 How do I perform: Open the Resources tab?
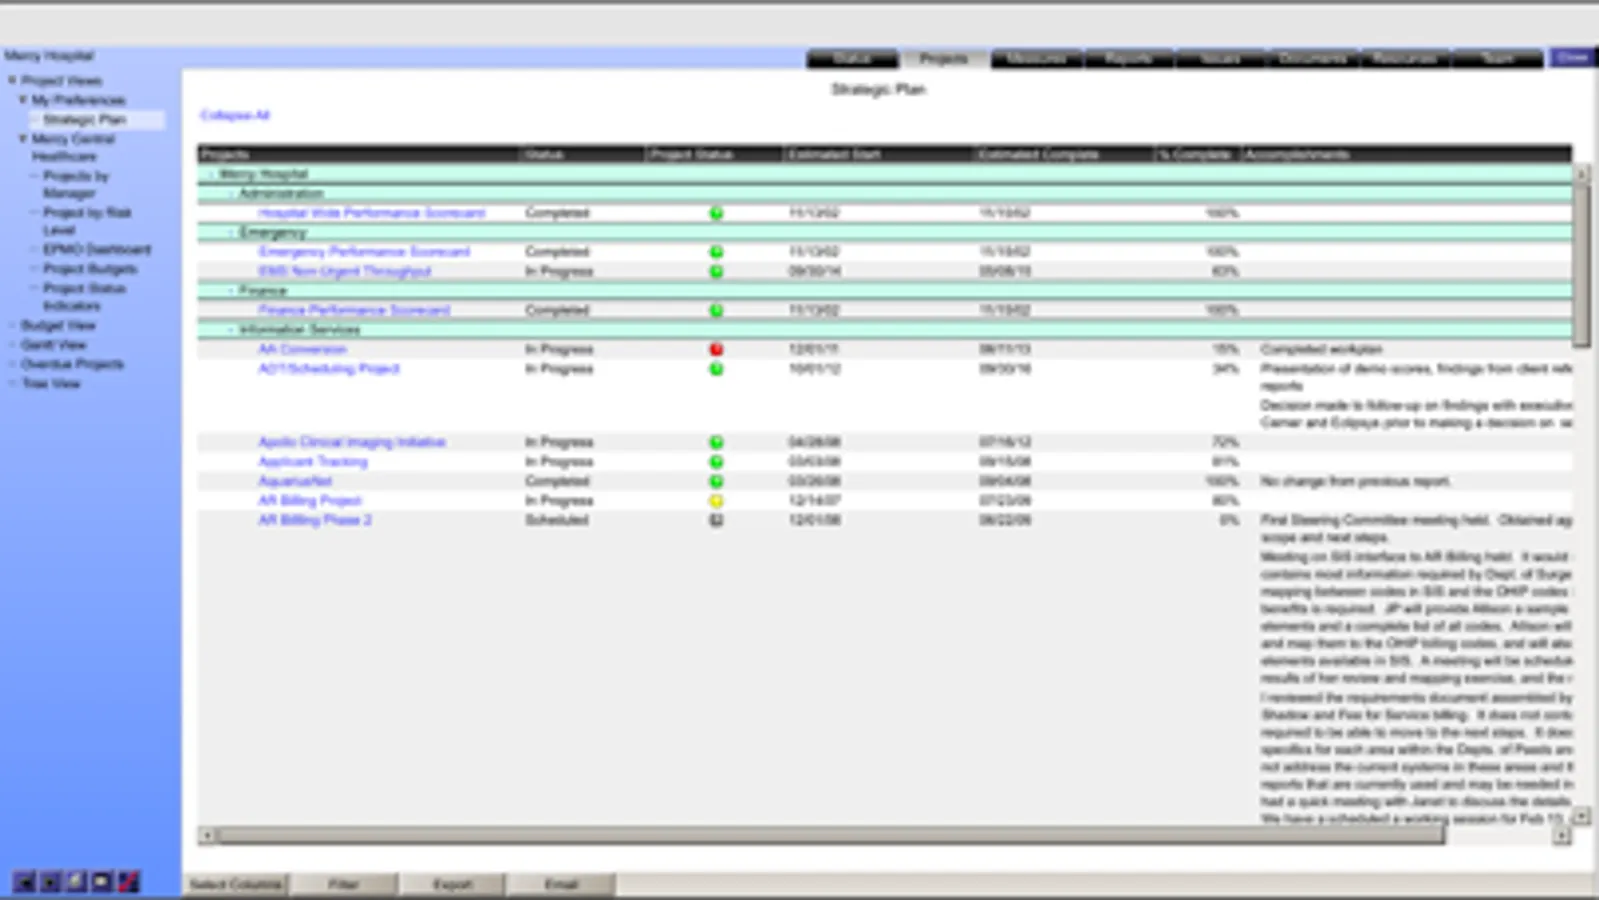(1404, 58)
